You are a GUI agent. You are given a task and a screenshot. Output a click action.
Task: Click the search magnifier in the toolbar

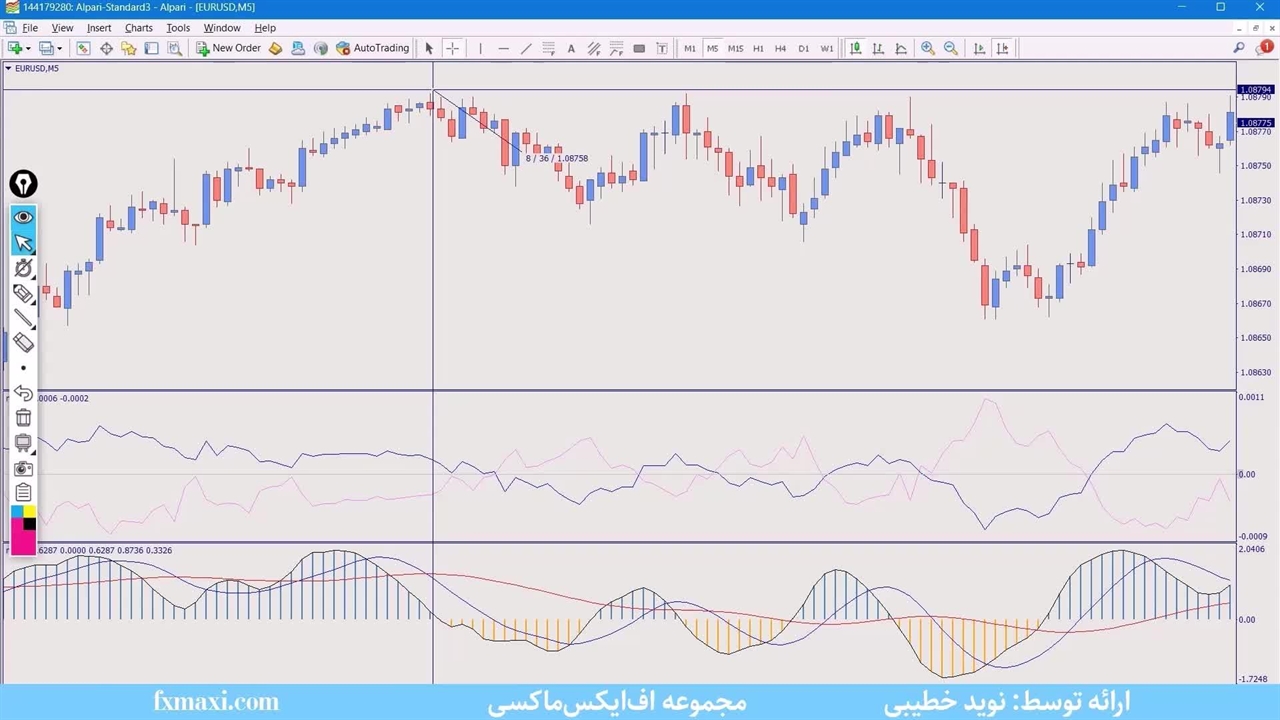pyautogui.click(x=1239, y=48)
